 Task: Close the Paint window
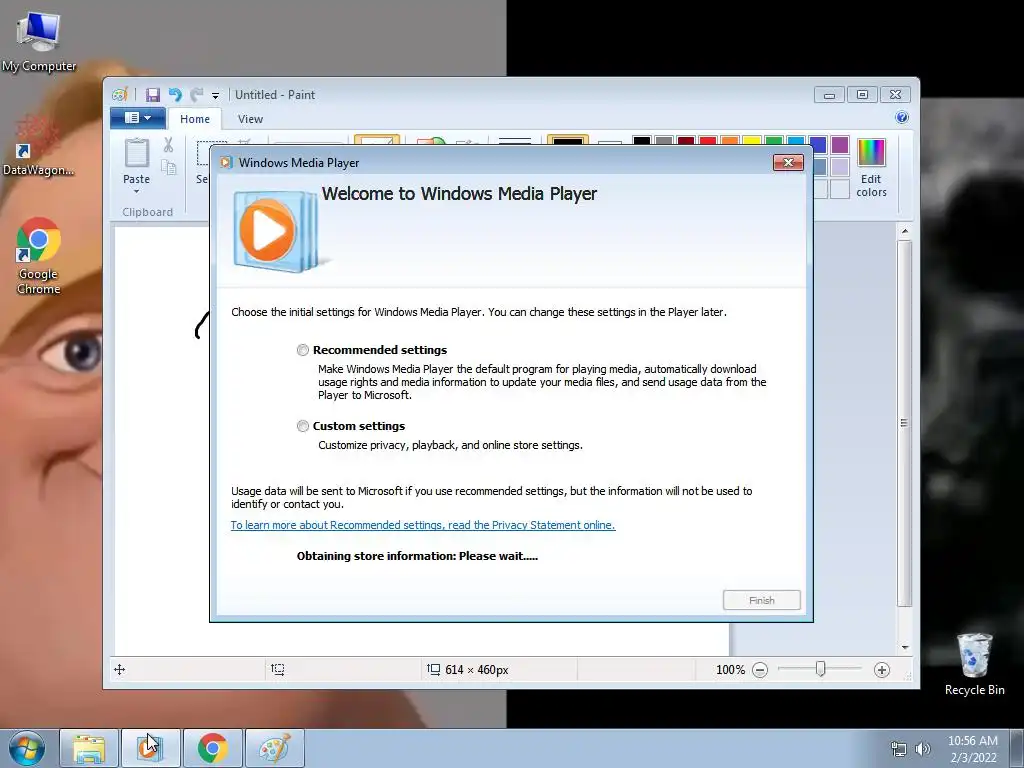tap(895, 95)
